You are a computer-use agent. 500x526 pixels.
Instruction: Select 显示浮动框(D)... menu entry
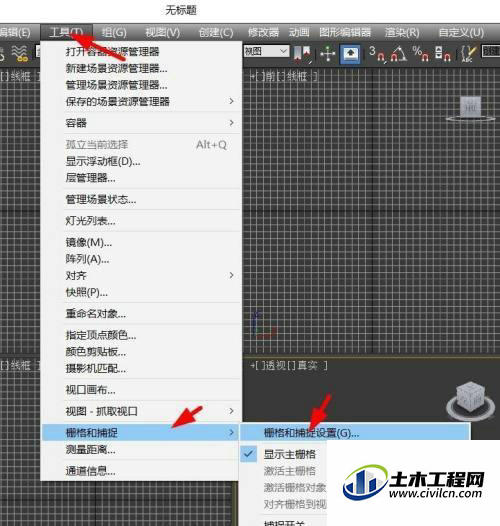141,161
